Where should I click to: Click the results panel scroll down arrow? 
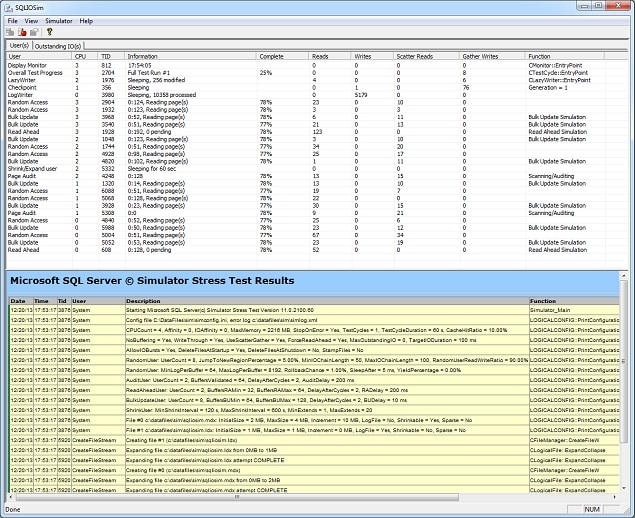pyautogui.click(x=624, y=488)
